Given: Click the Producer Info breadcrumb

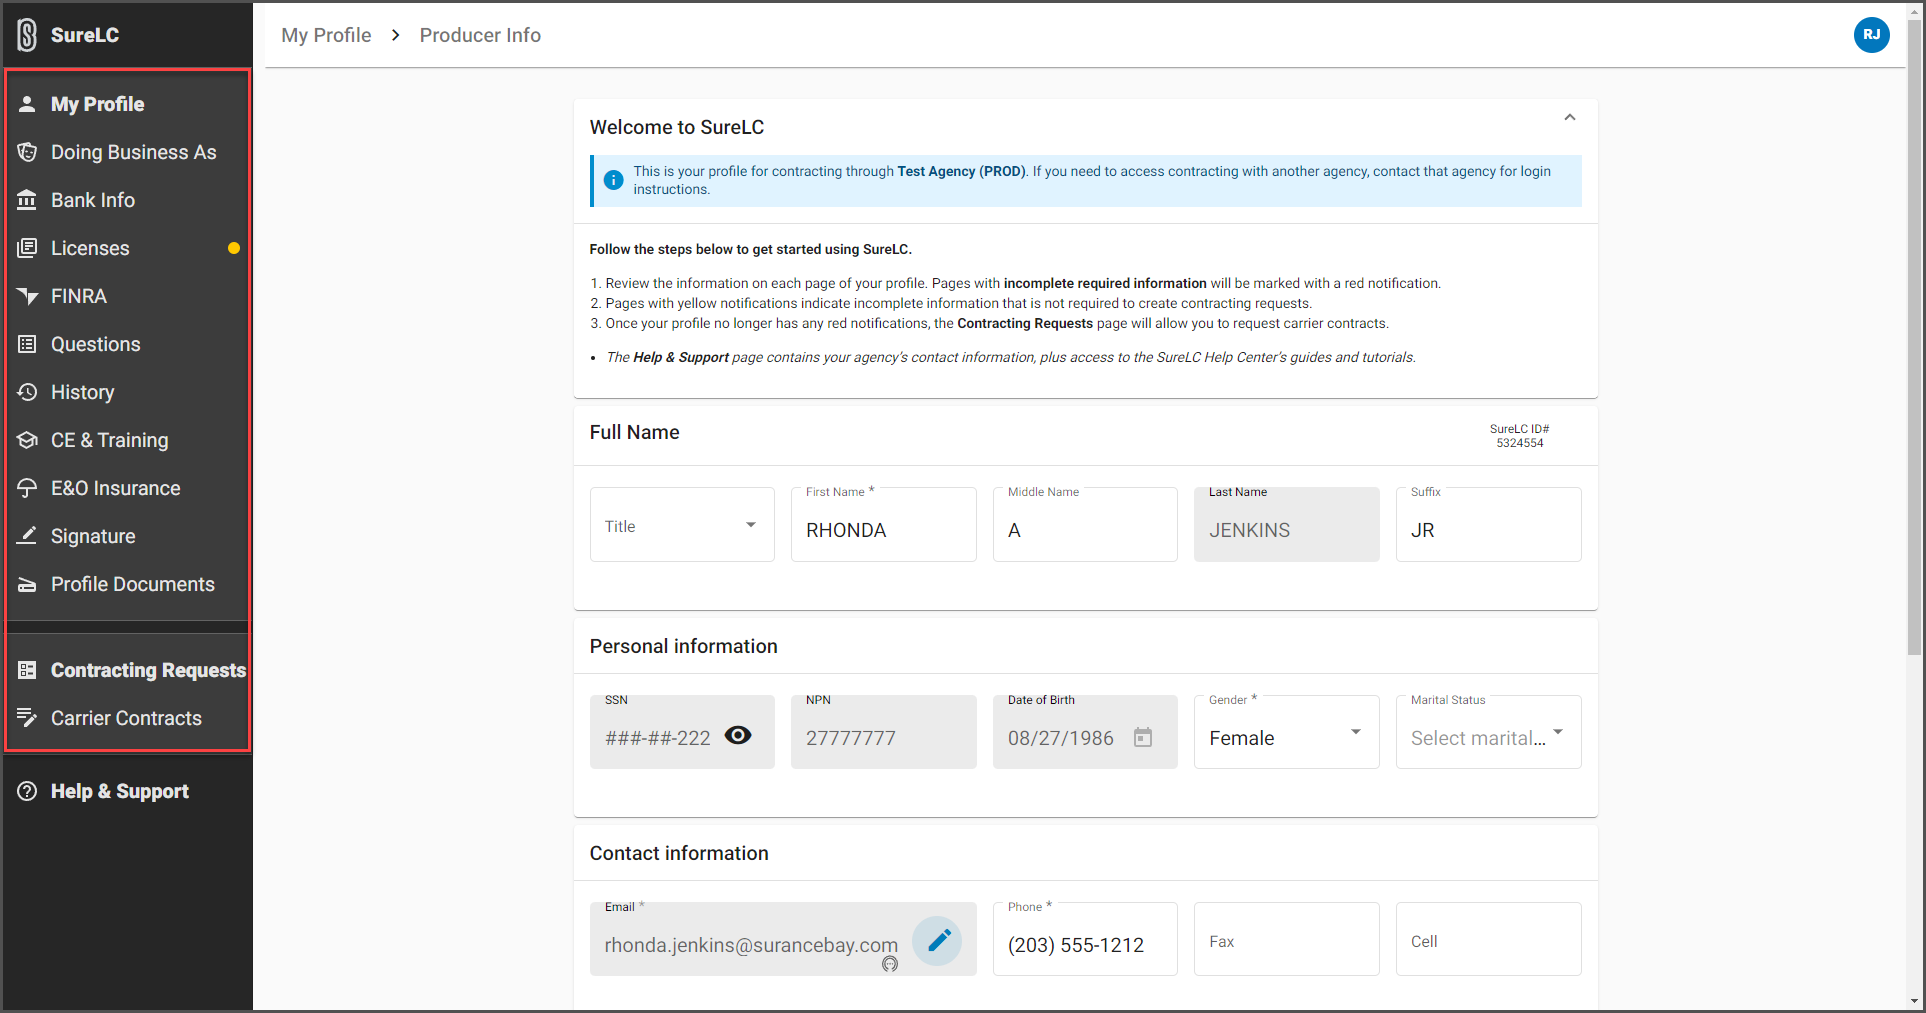Looking at the screenshot, I should click(480, 35).
